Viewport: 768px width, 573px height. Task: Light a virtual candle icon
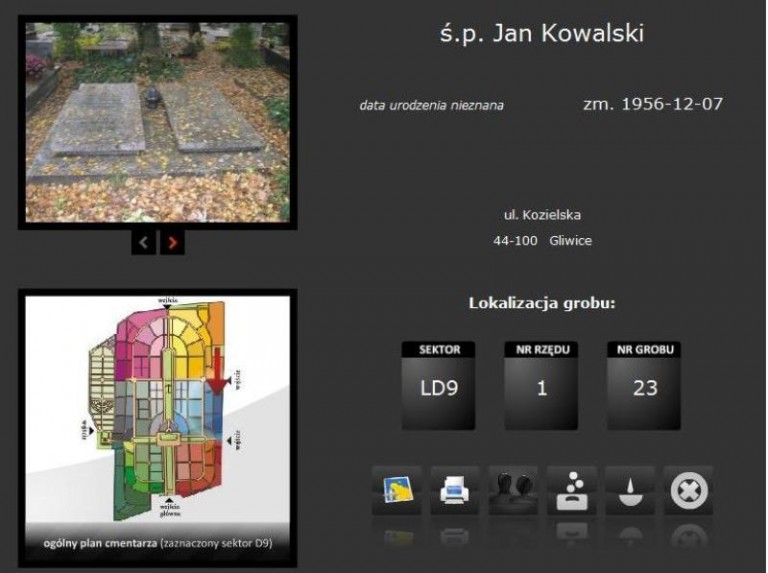(x=629, y=490)
